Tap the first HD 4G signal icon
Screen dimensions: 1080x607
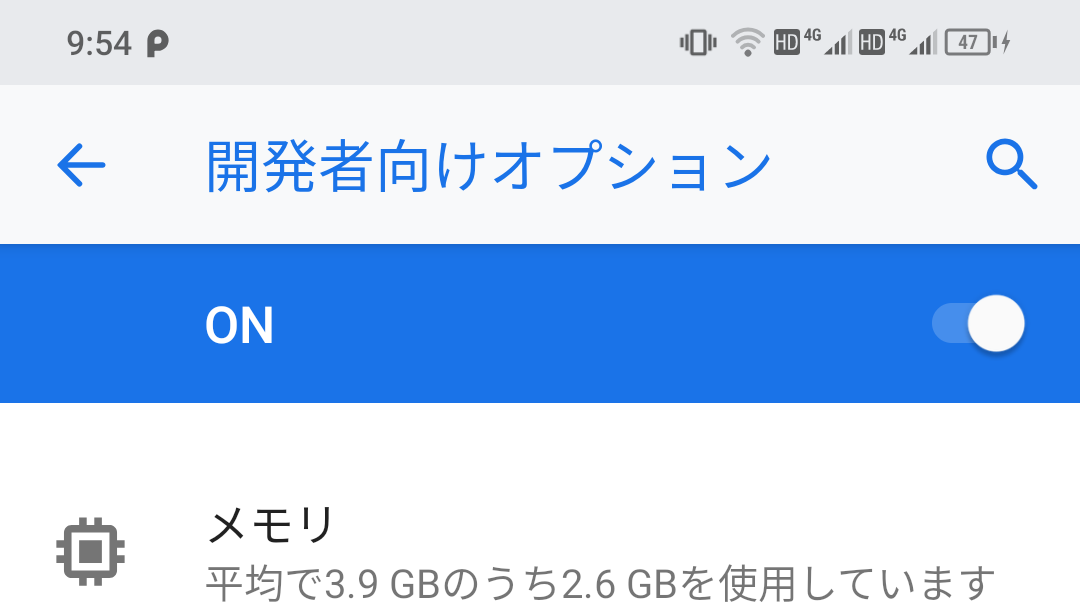813,43
